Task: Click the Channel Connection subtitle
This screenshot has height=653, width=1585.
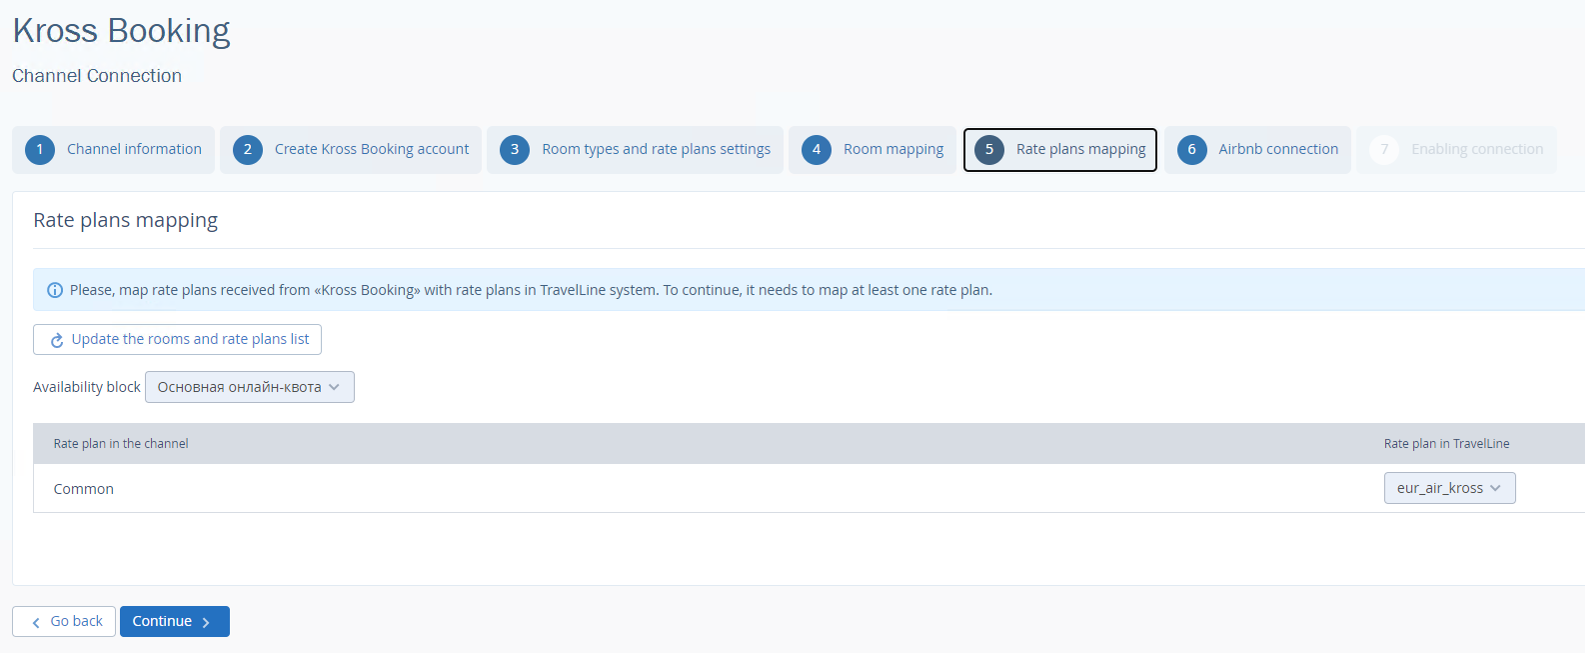Action: click(97, 76)
